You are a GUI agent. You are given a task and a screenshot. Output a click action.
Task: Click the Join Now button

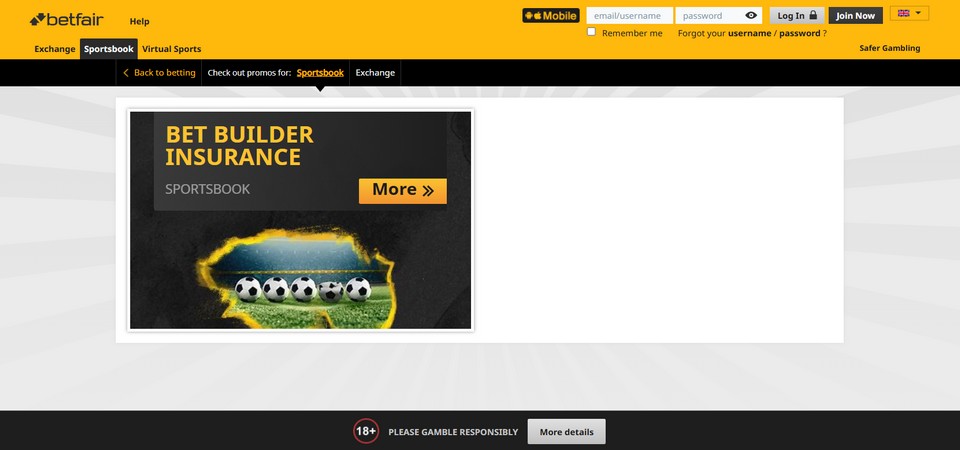tap(856, 16)
